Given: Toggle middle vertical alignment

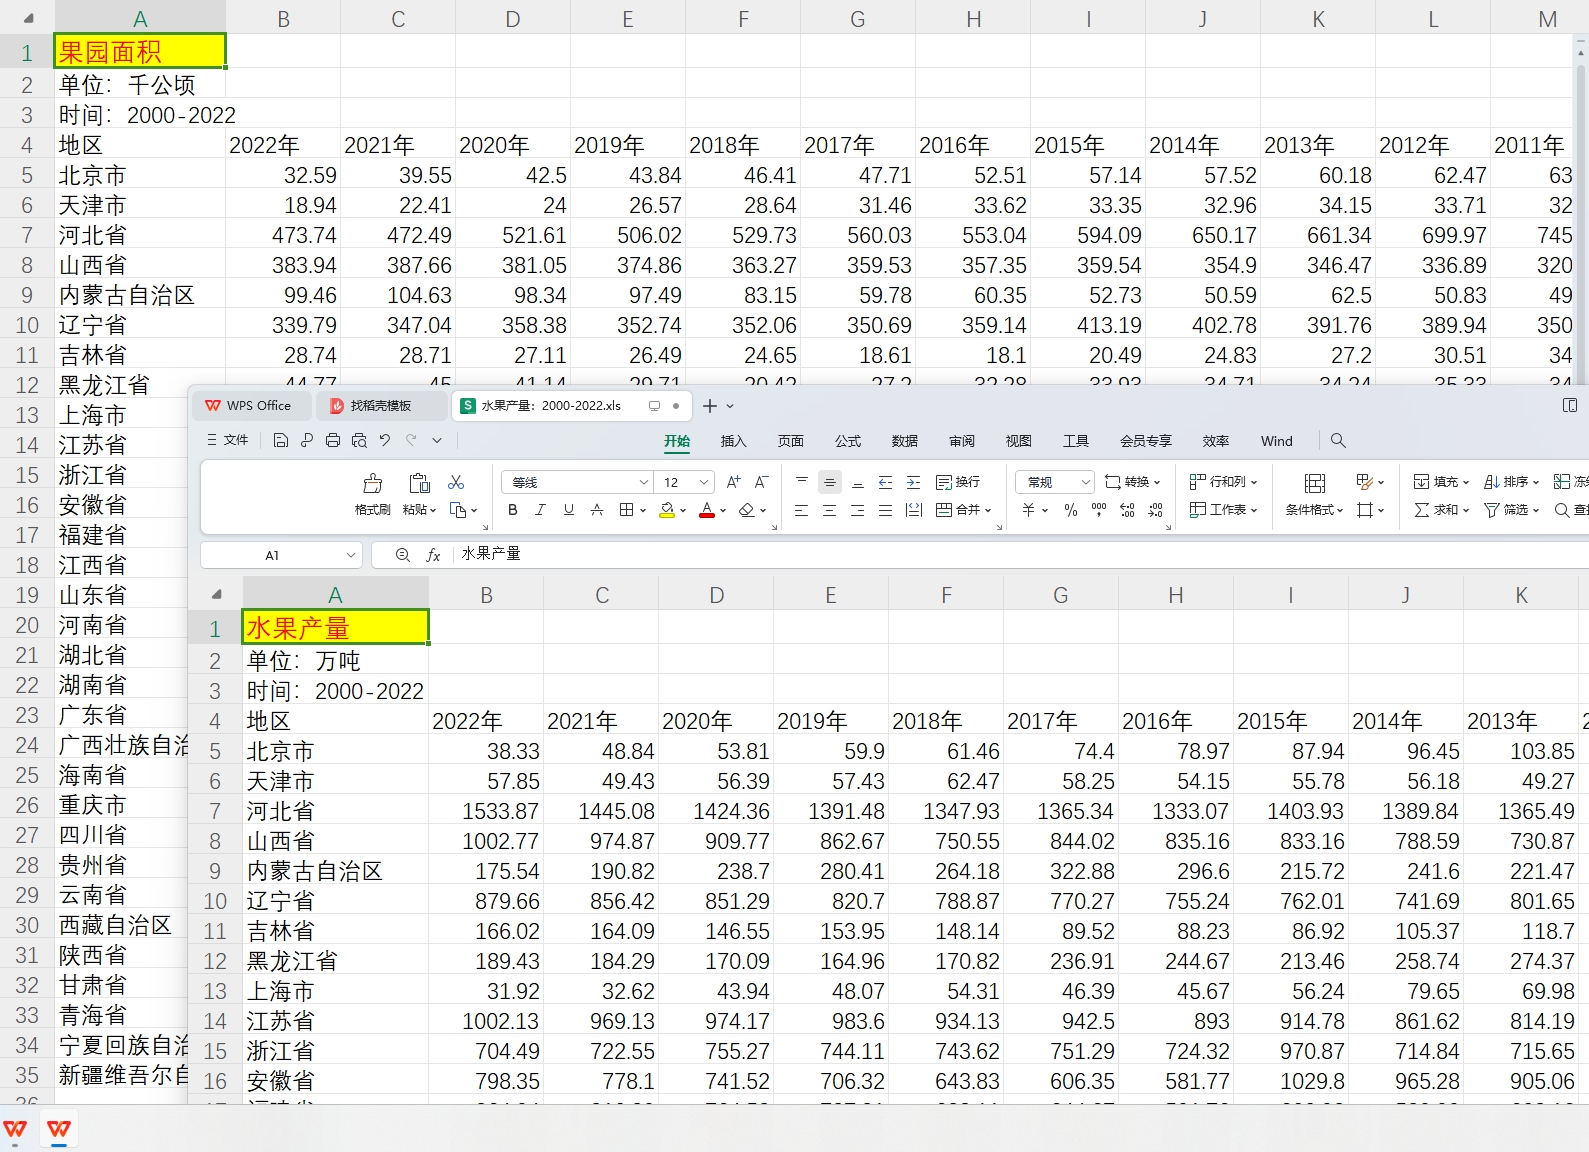Looking at the screenshot, I should pyautogui.click(x=829, y=482).
